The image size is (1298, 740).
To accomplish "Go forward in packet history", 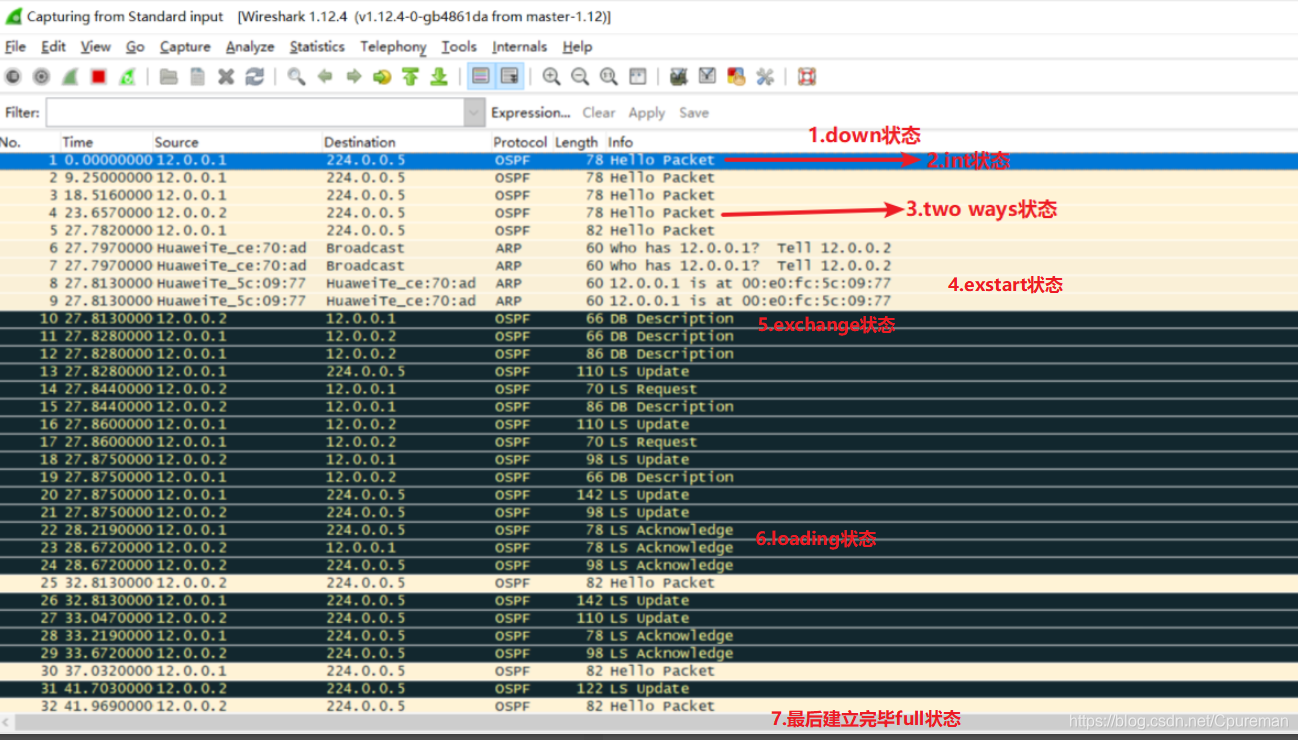I will point(353,77).
